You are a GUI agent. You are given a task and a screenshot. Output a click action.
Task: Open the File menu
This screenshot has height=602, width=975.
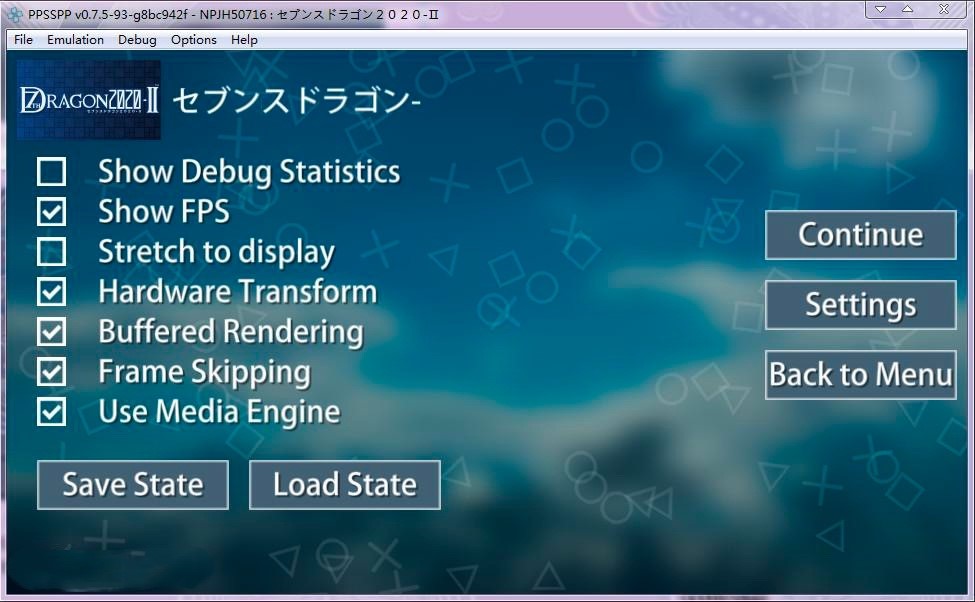pos(23,40)
